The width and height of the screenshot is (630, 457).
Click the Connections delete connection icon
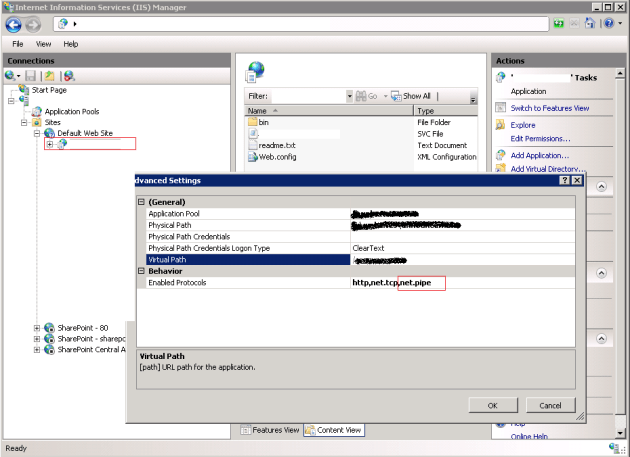(x=69, y=76)
